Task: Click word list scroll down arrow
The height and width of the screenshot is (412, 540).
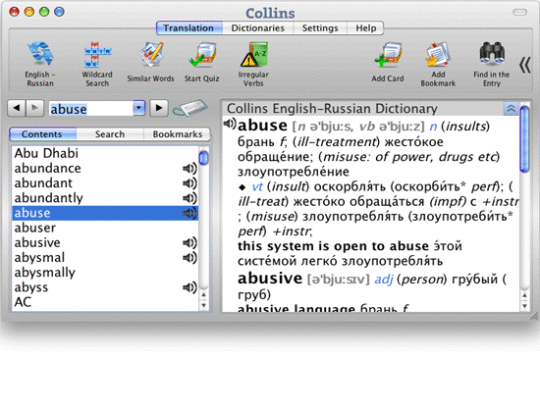Action: (x=204, y=305)
